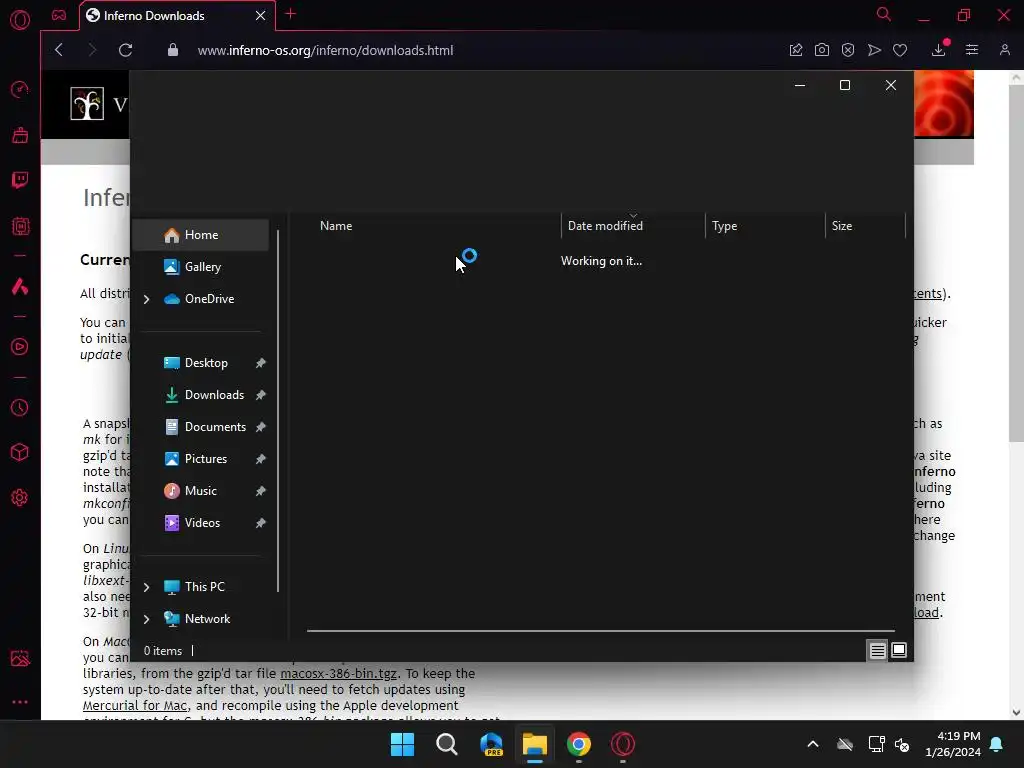The image size is (1024, 768).
Task: Open GX Corner gamepad icon
Action: click(59, 15)
